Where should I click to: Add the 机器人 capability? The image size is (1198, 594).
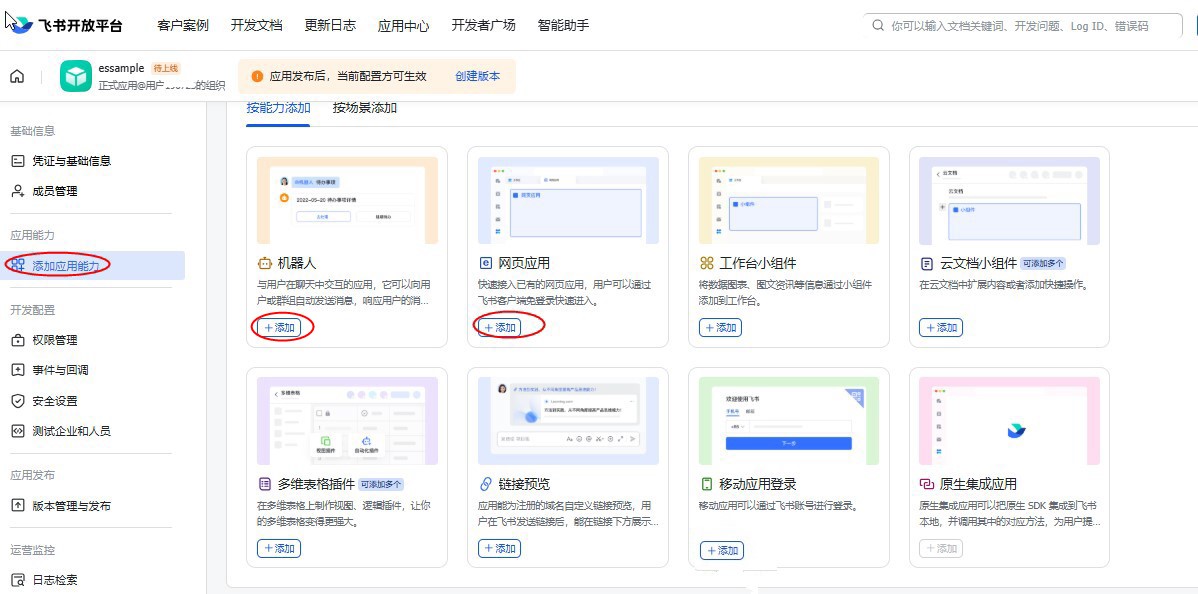(x=279, y=328)
